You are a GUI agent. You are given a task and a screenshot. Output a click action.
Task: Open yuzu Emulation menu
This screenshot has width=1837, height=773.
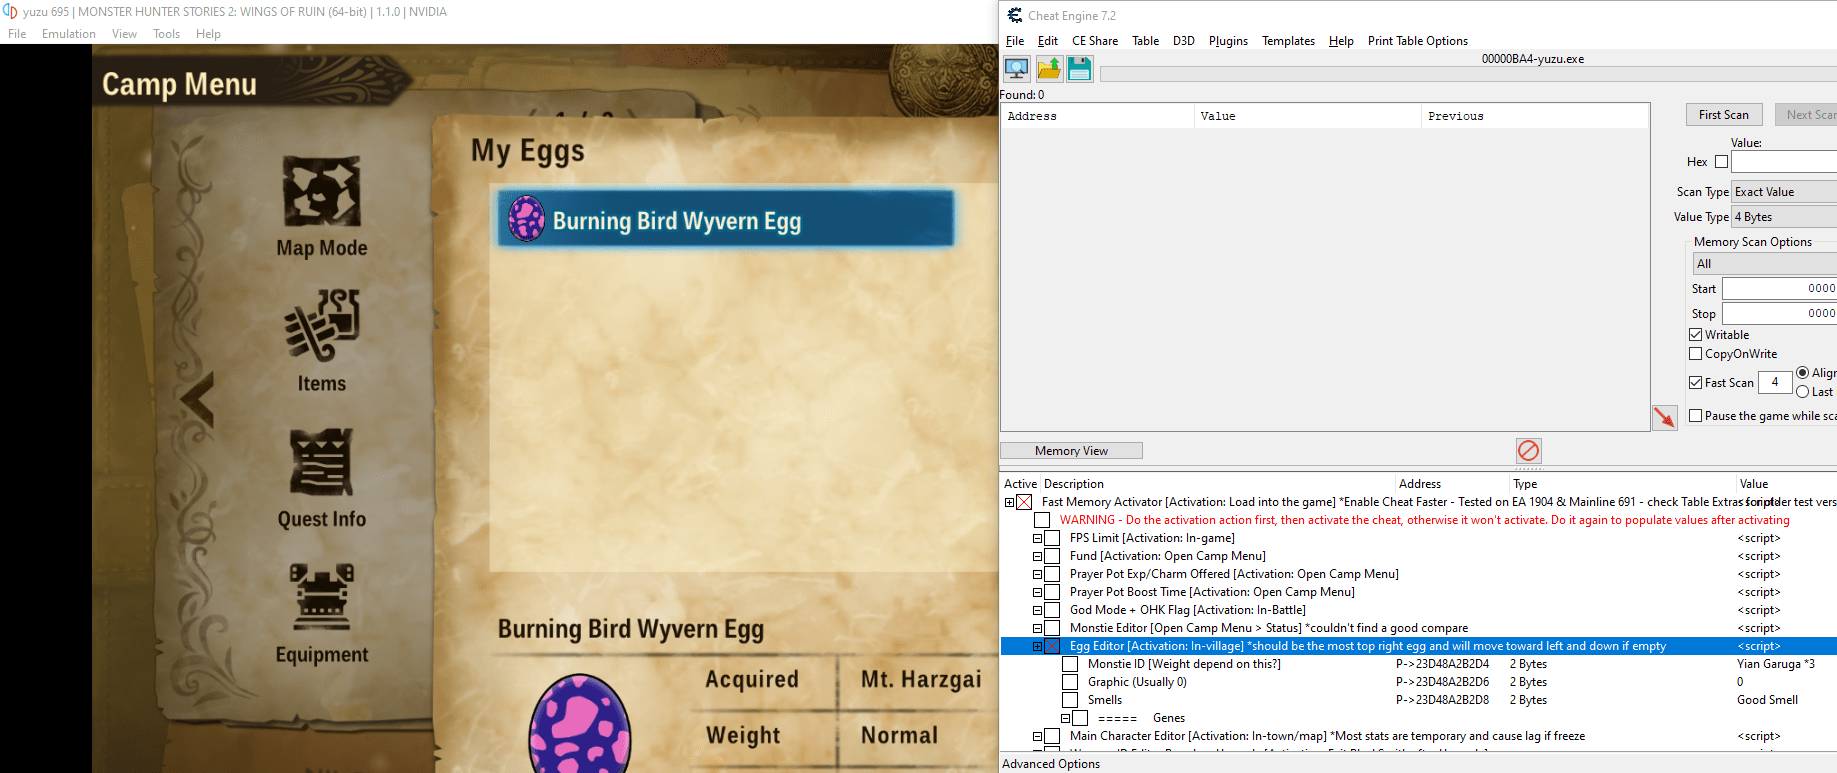69,34
